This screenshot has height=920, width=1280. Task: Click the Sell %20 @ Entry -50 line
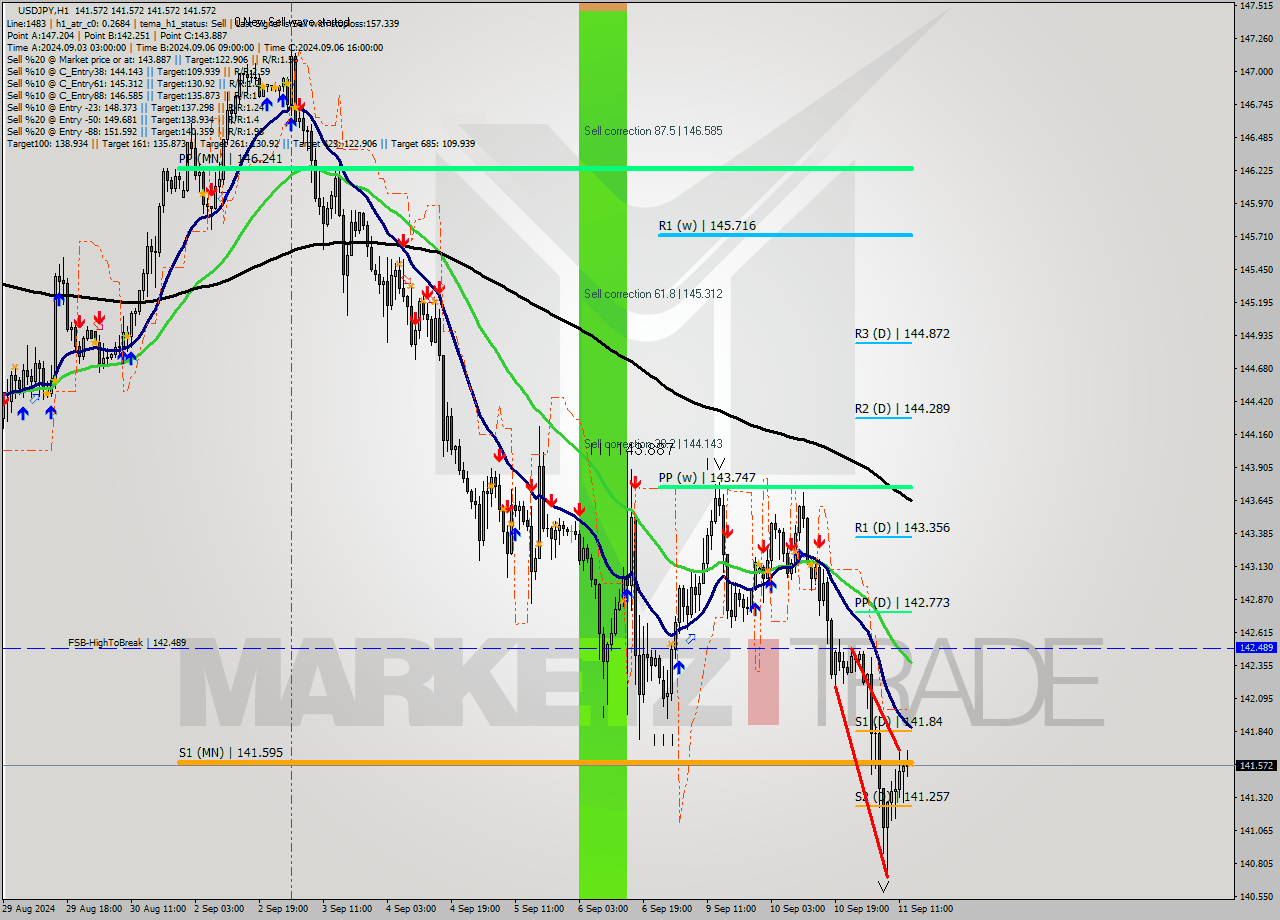(133, 119)
